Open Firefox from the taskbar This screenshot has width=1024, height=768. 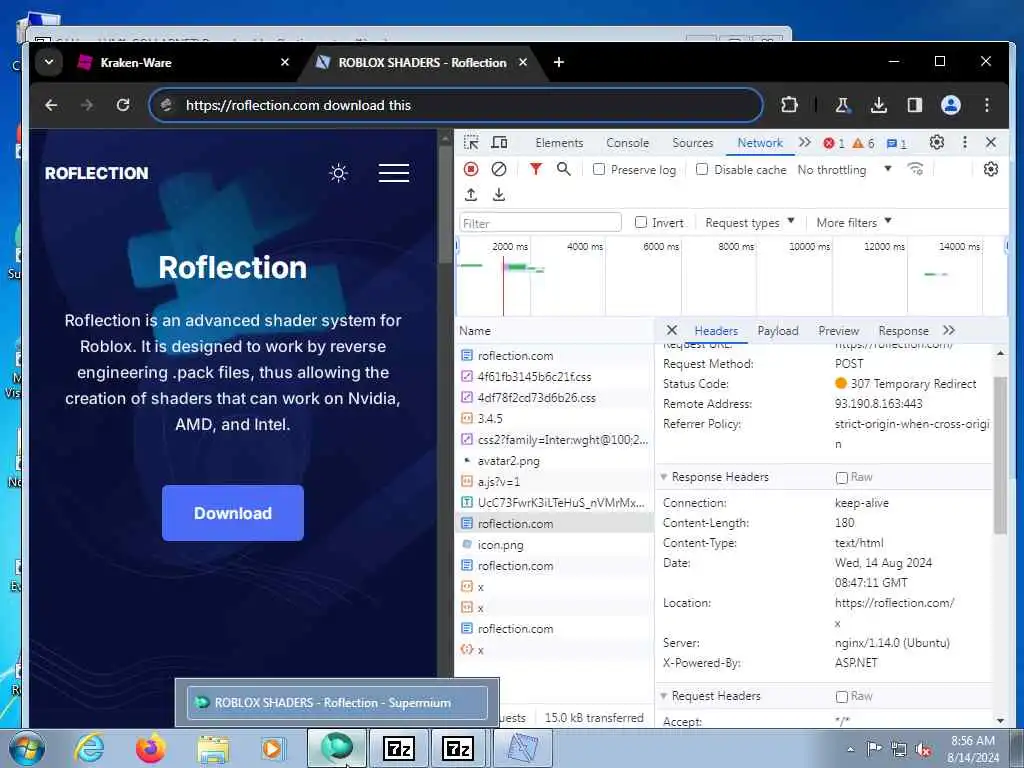click(x=151, y=748)
